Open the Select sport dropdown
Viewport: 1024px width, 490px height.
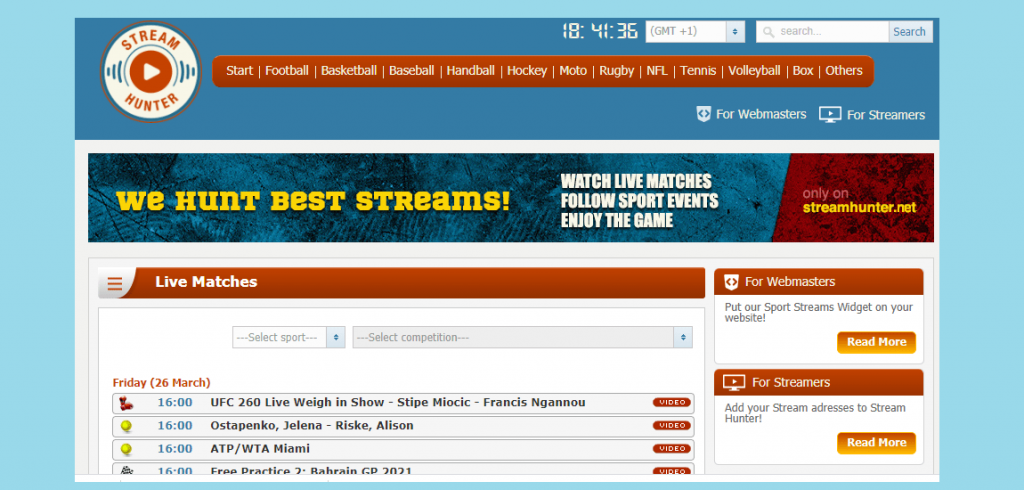pyautogui.click(x=289, y=337)
